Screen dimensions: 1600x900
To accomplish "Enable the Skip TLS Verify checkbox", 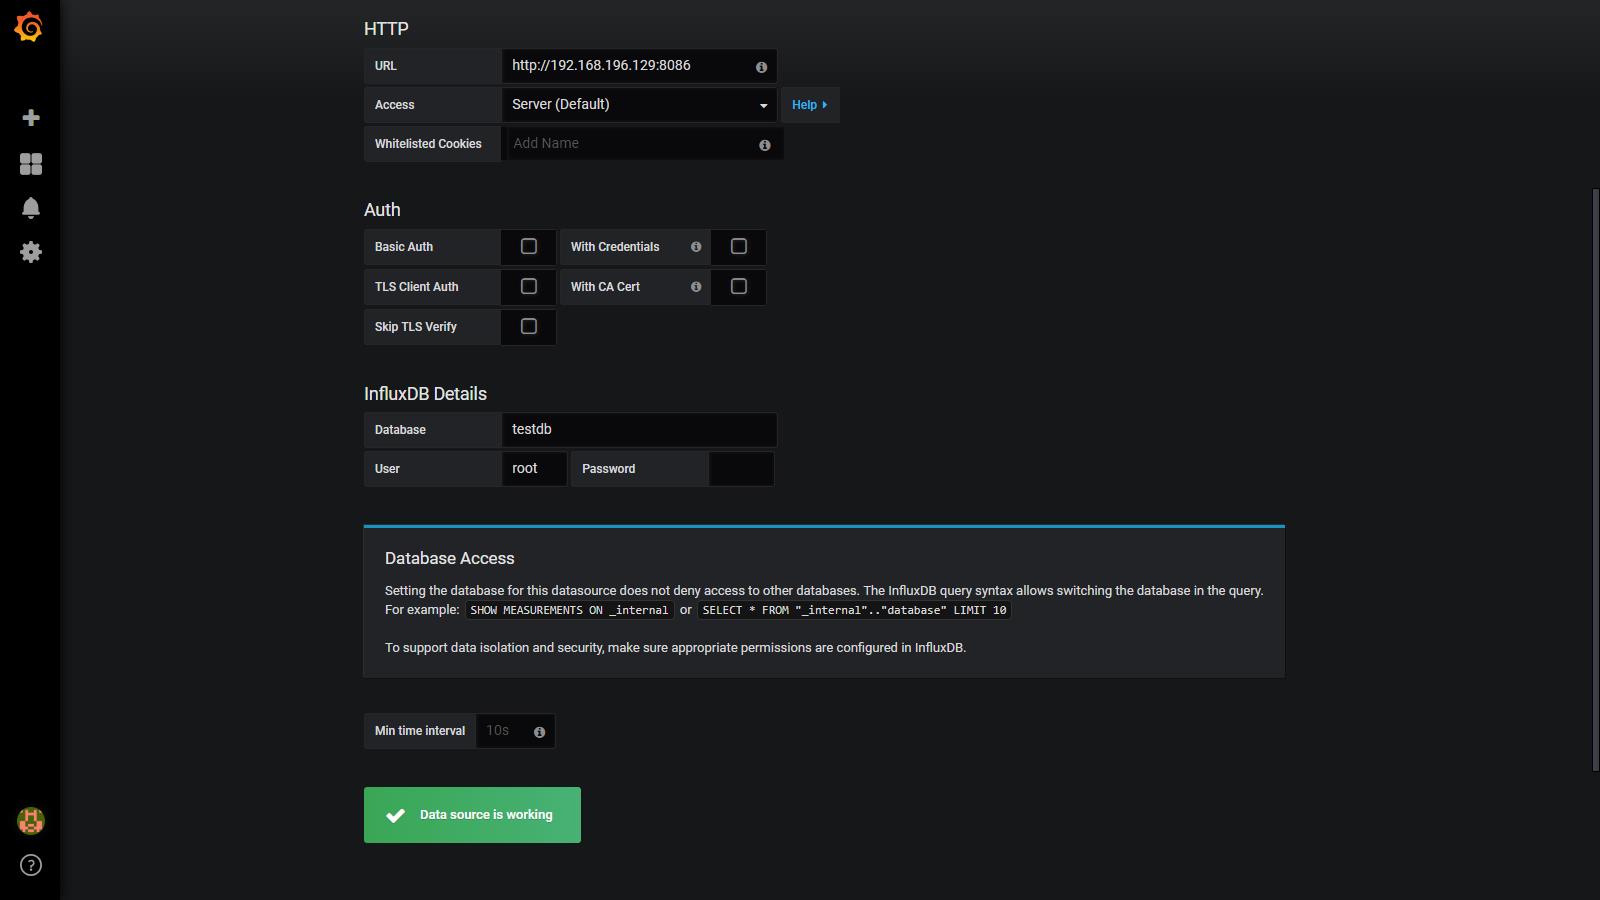I will click(529, 326).
